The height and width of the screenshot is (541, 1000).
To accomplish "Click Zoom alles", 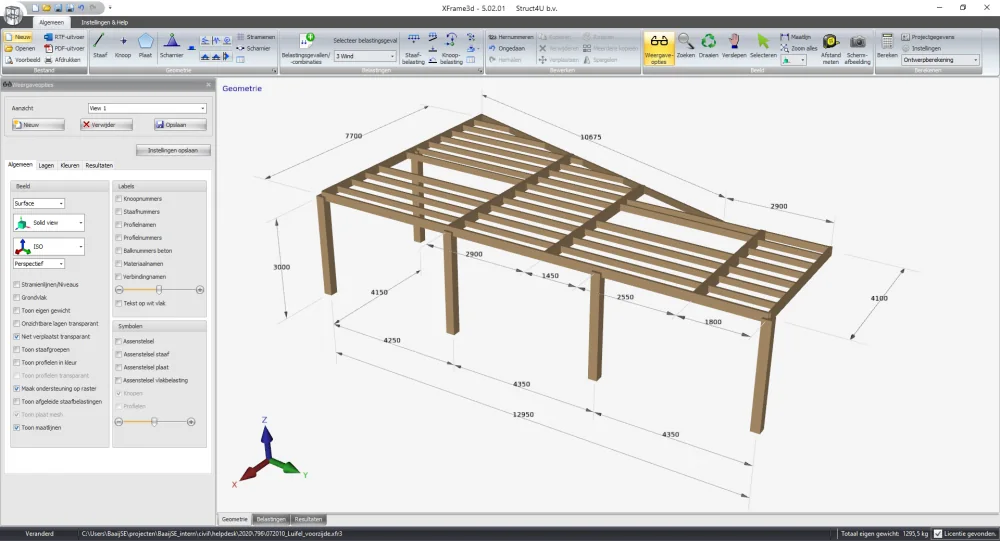I will pos(798,48).
